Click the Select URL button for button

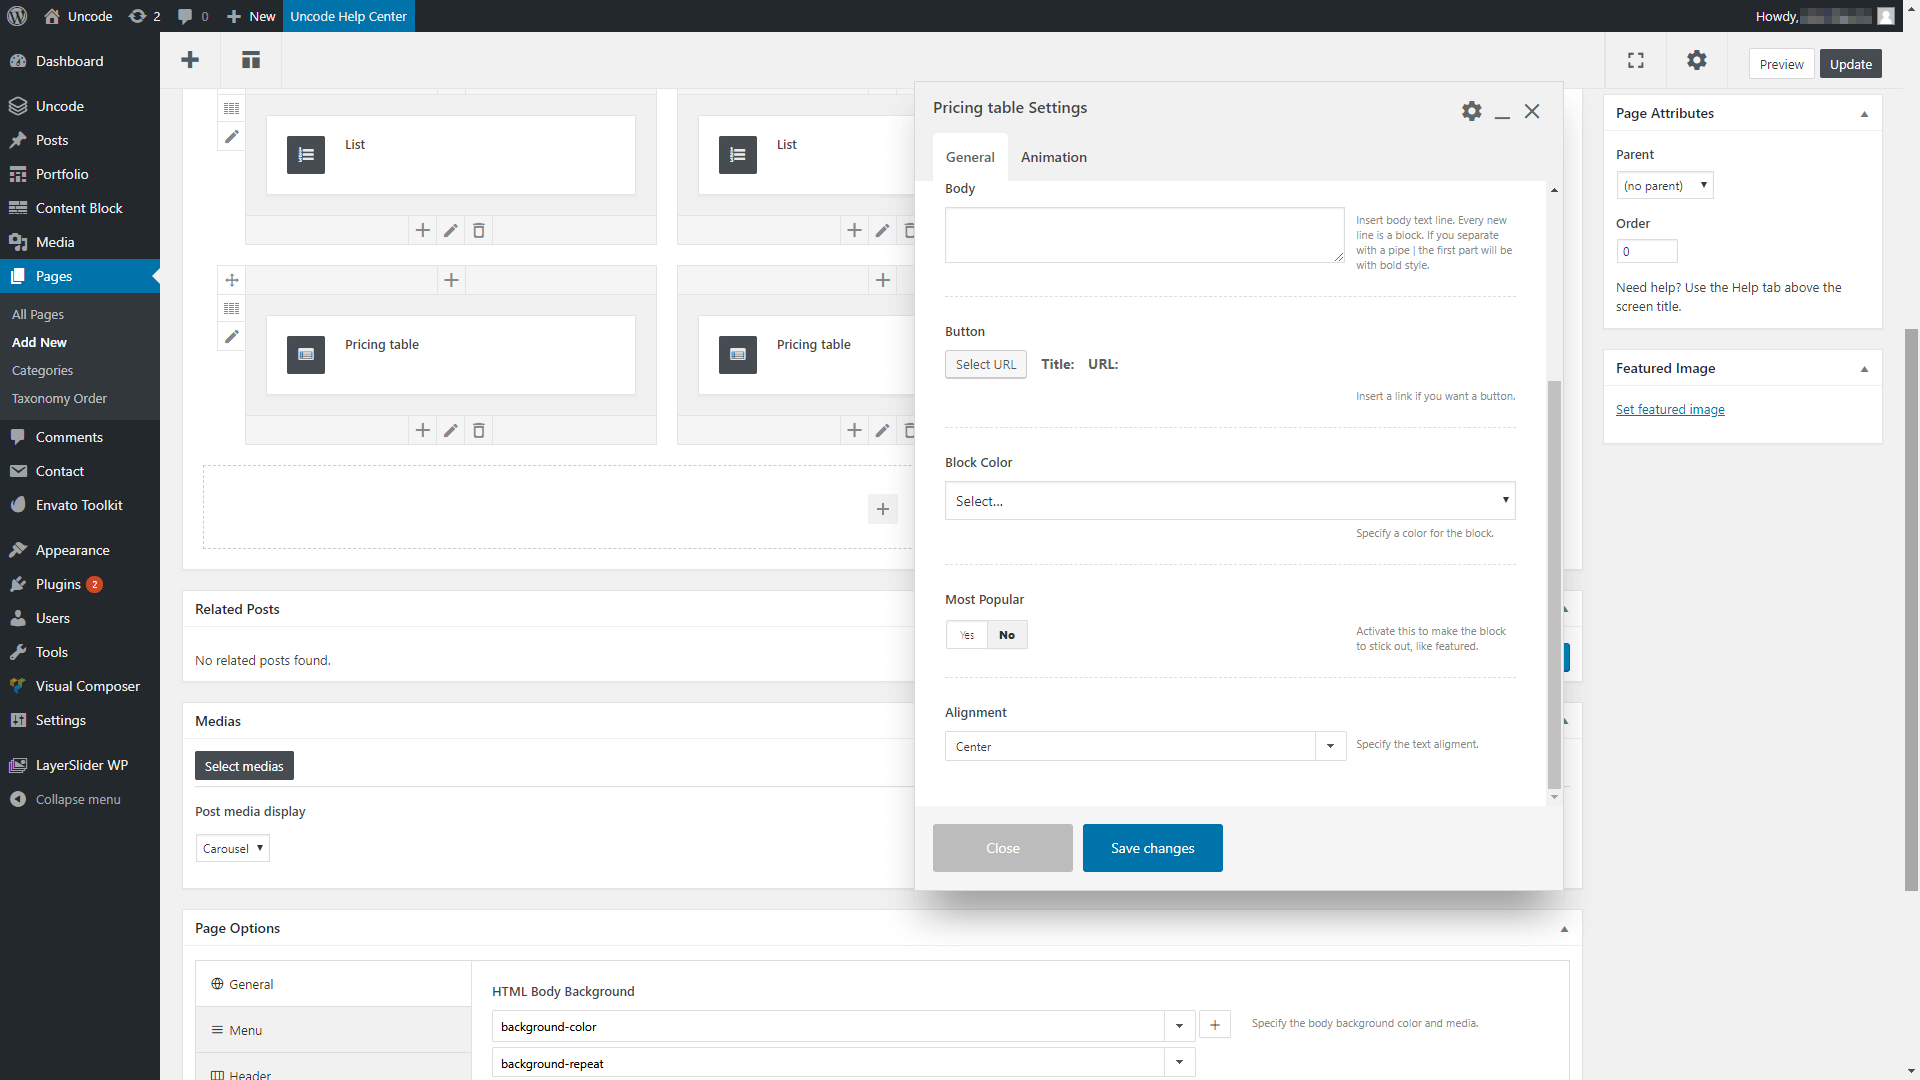coord(985,364)
